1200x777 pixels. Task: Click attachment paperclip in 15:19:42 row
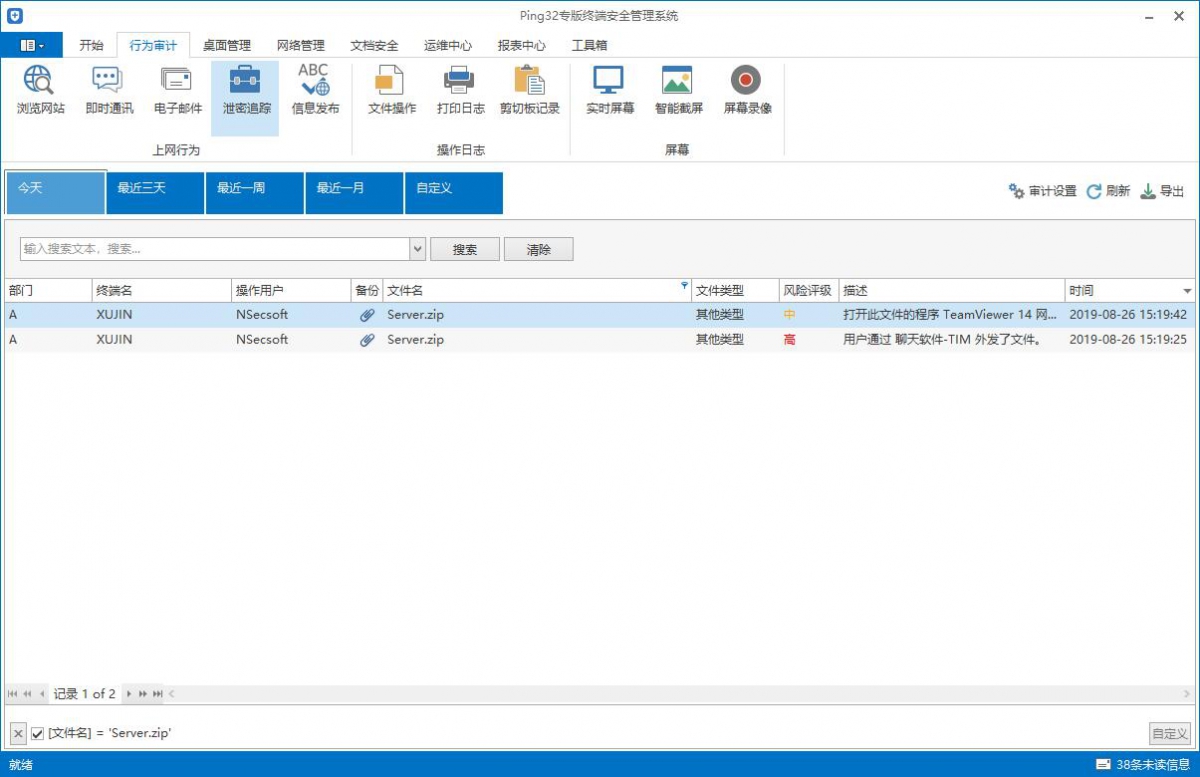tap(368, 314)
